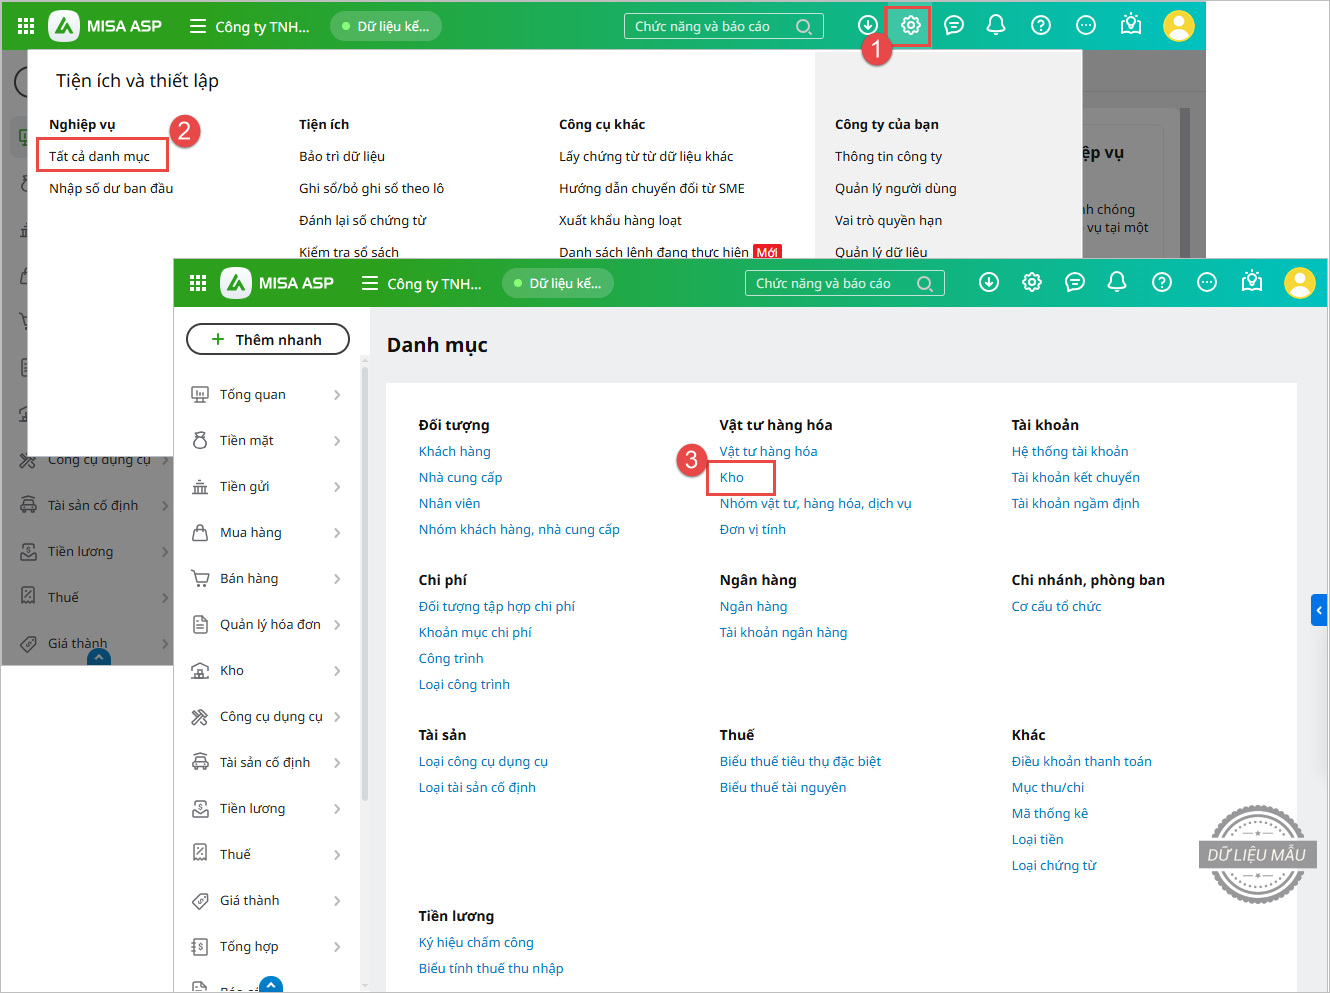1330x993 pixels.
Task: Click the Bán hàng shopping cart icon
Action: click(x=200, y=579)
